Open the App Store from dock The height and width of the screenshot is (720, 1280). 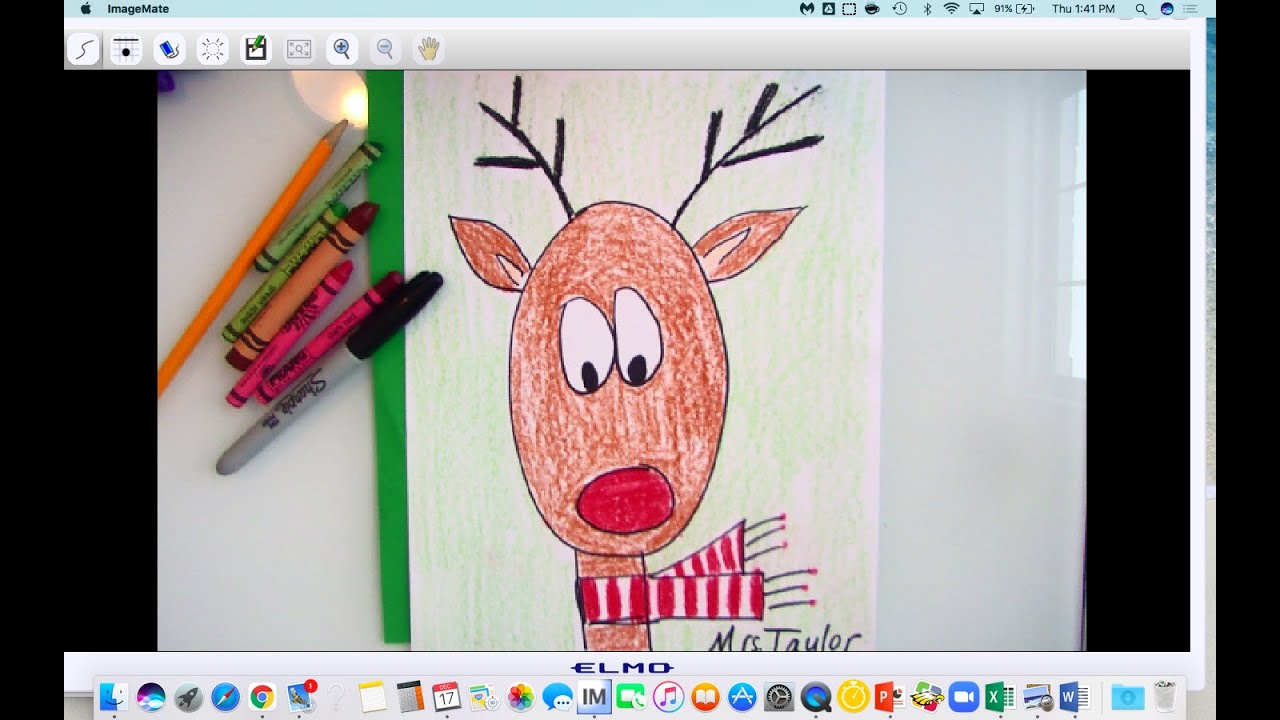pyautogui.click(x=742, y=696)
